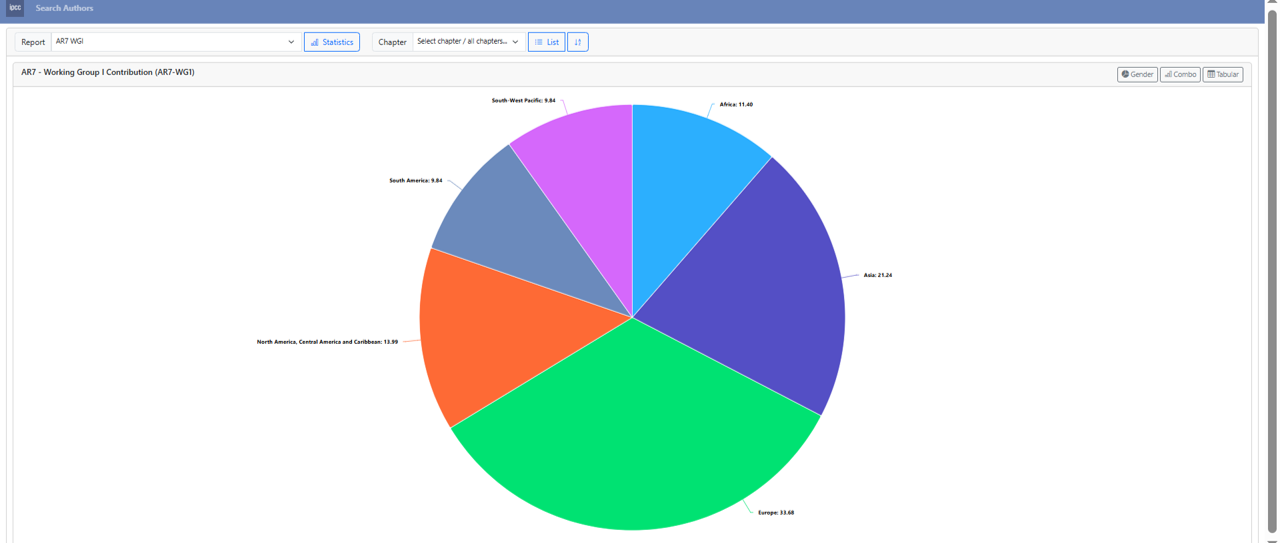Click the Europe: 33.68 label
This screenshot has height=543, width=1280.
776,512
